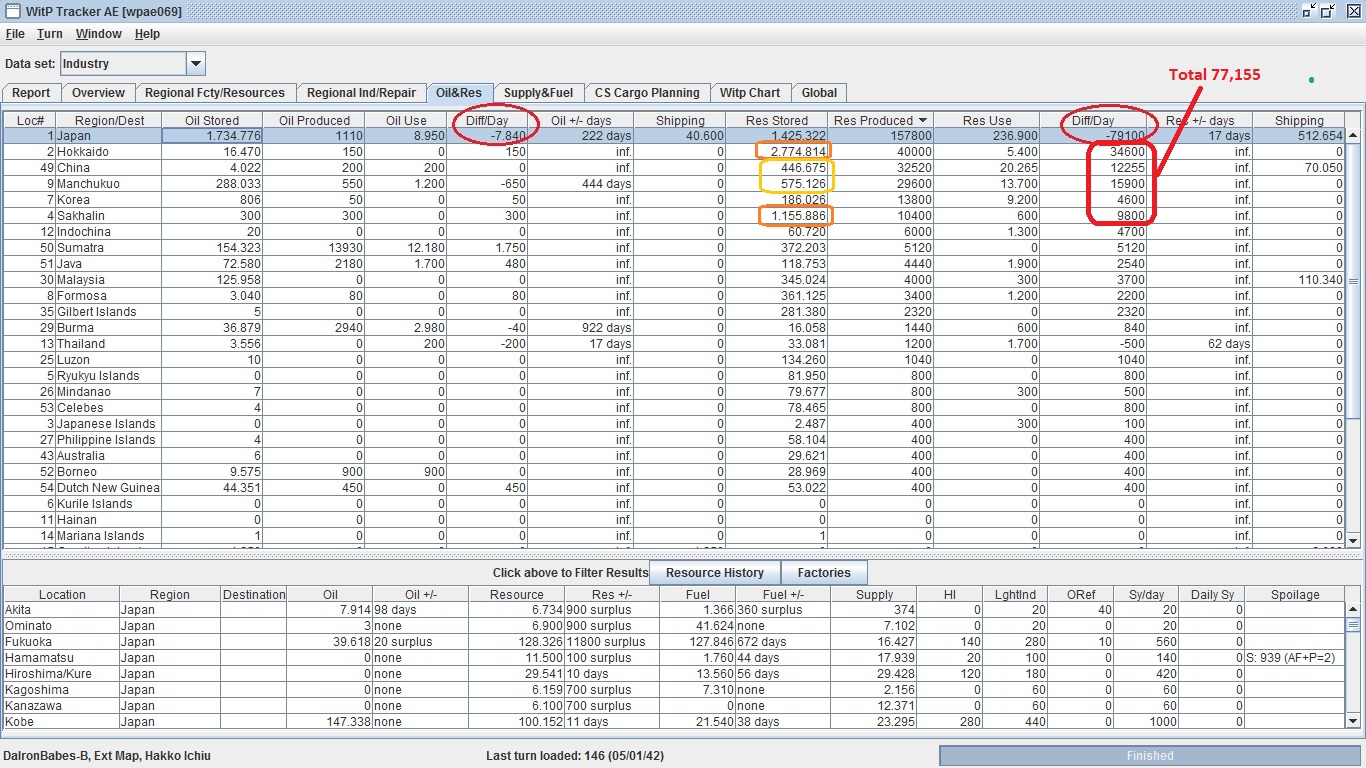Click the Factories button
The width and height of the screenshot is (1366, 768).
[x=824, y=573]
